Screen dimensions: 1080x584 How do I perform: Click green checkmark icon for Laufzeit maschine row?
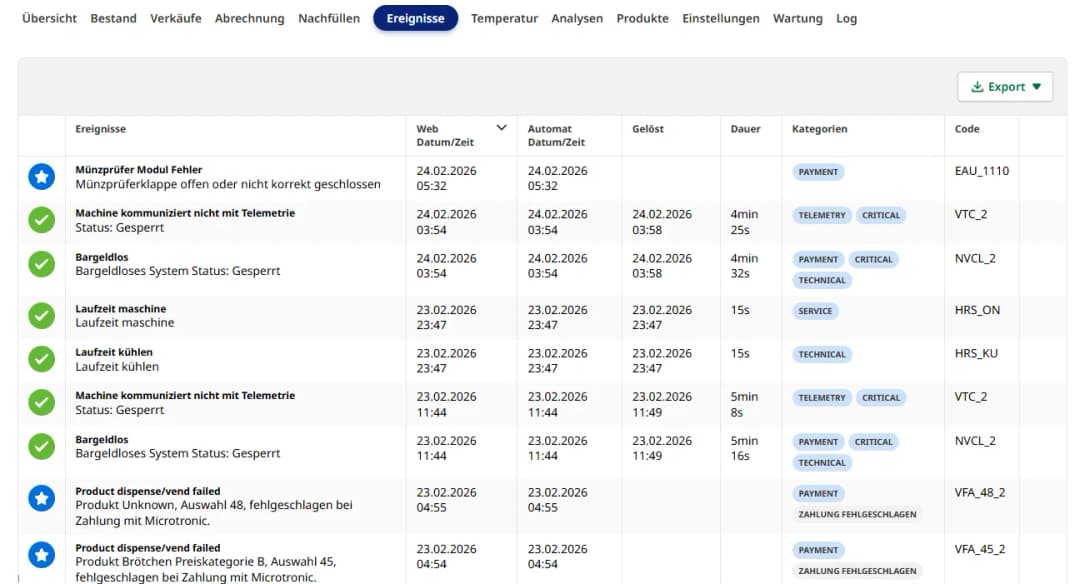point(41,316)
